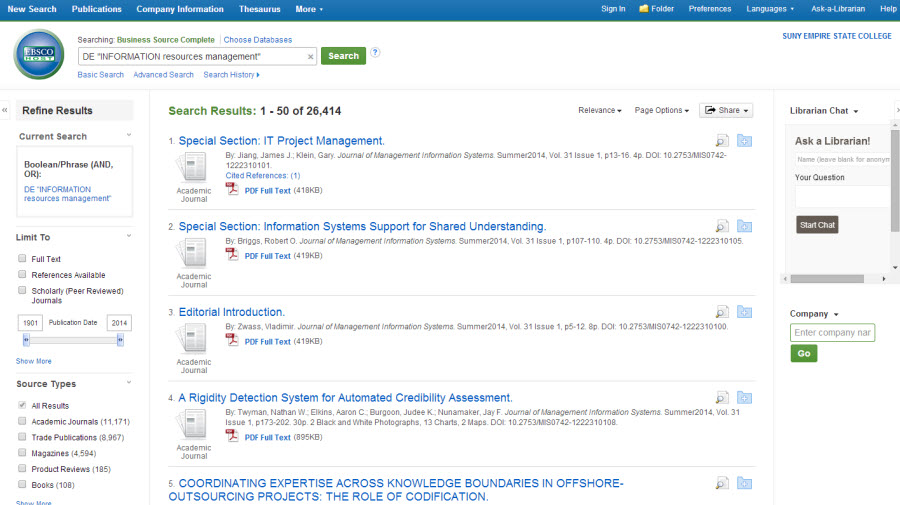Click the librarian chat horizontal scrollbar
This screenshot has height=505, width=900.
tap(827, 278)
